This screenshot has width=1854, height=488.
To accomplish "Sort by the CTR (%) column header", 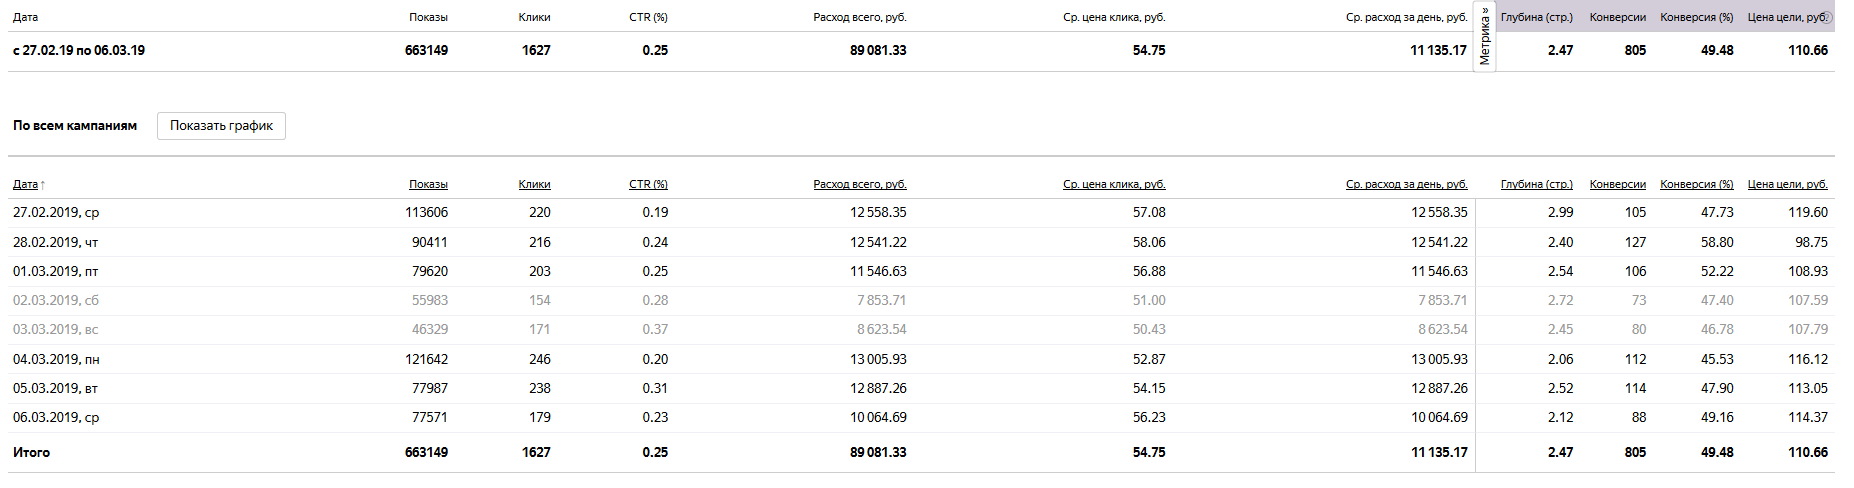I will pos(648,184).
